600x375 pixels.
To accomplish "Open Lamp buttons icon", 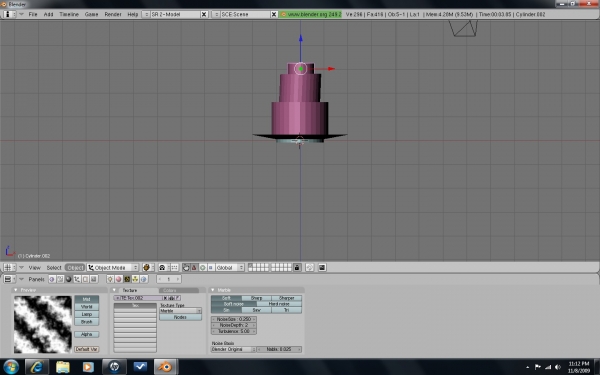I will point(110,279).
